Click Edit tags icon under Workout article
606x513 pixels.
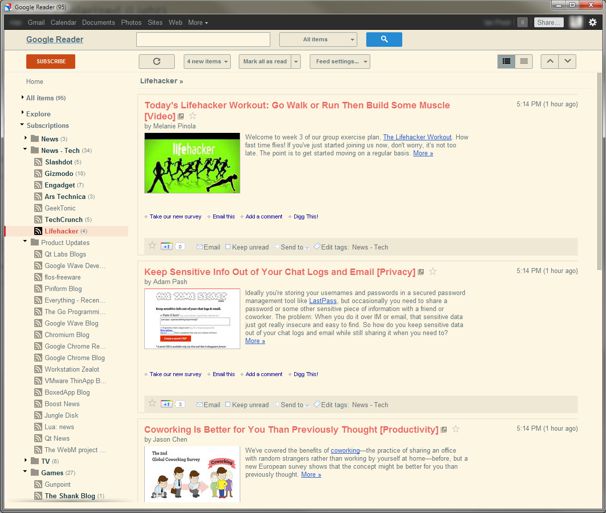coord(317,246)
